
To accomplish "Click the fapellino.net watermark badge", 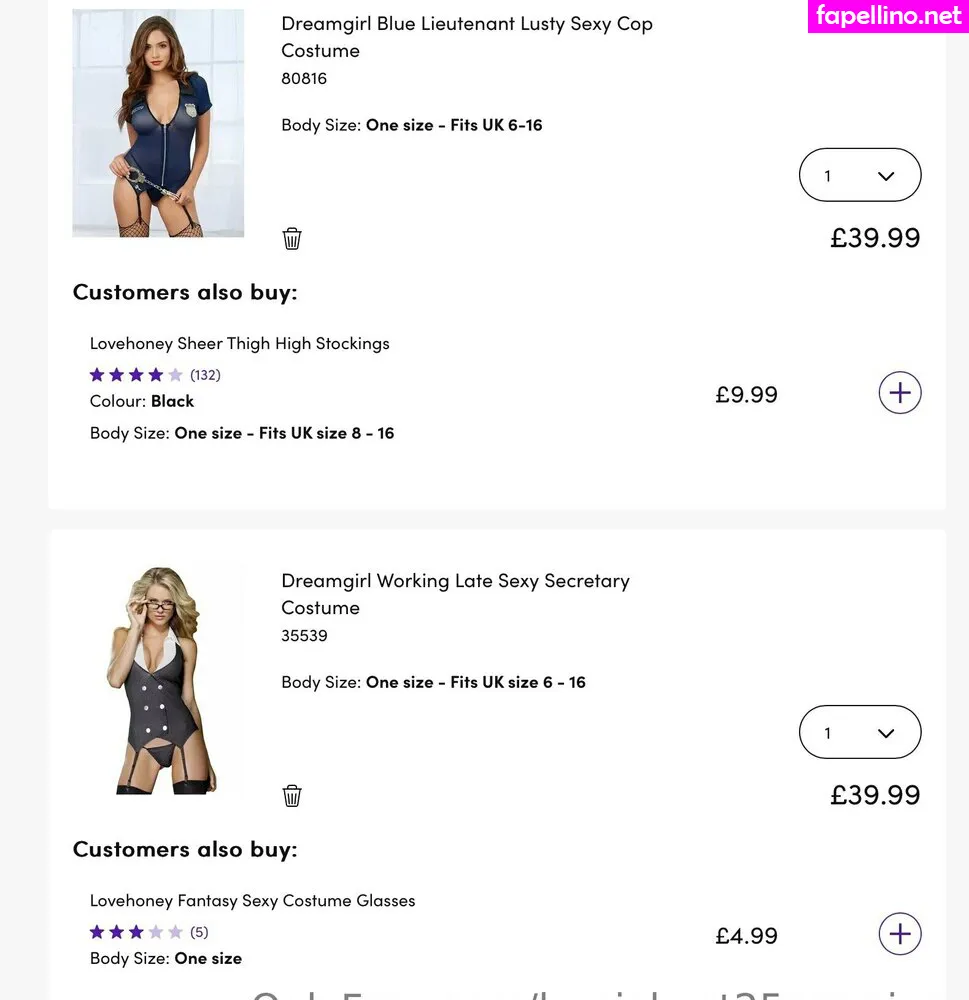I will (x=888, y=16).
